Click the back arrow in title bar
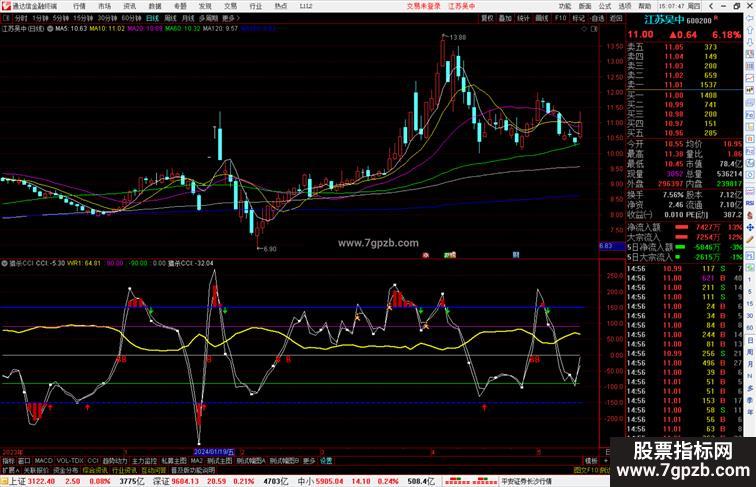The height and width of the screenshot is (487, 756). [x=711, y=6]
